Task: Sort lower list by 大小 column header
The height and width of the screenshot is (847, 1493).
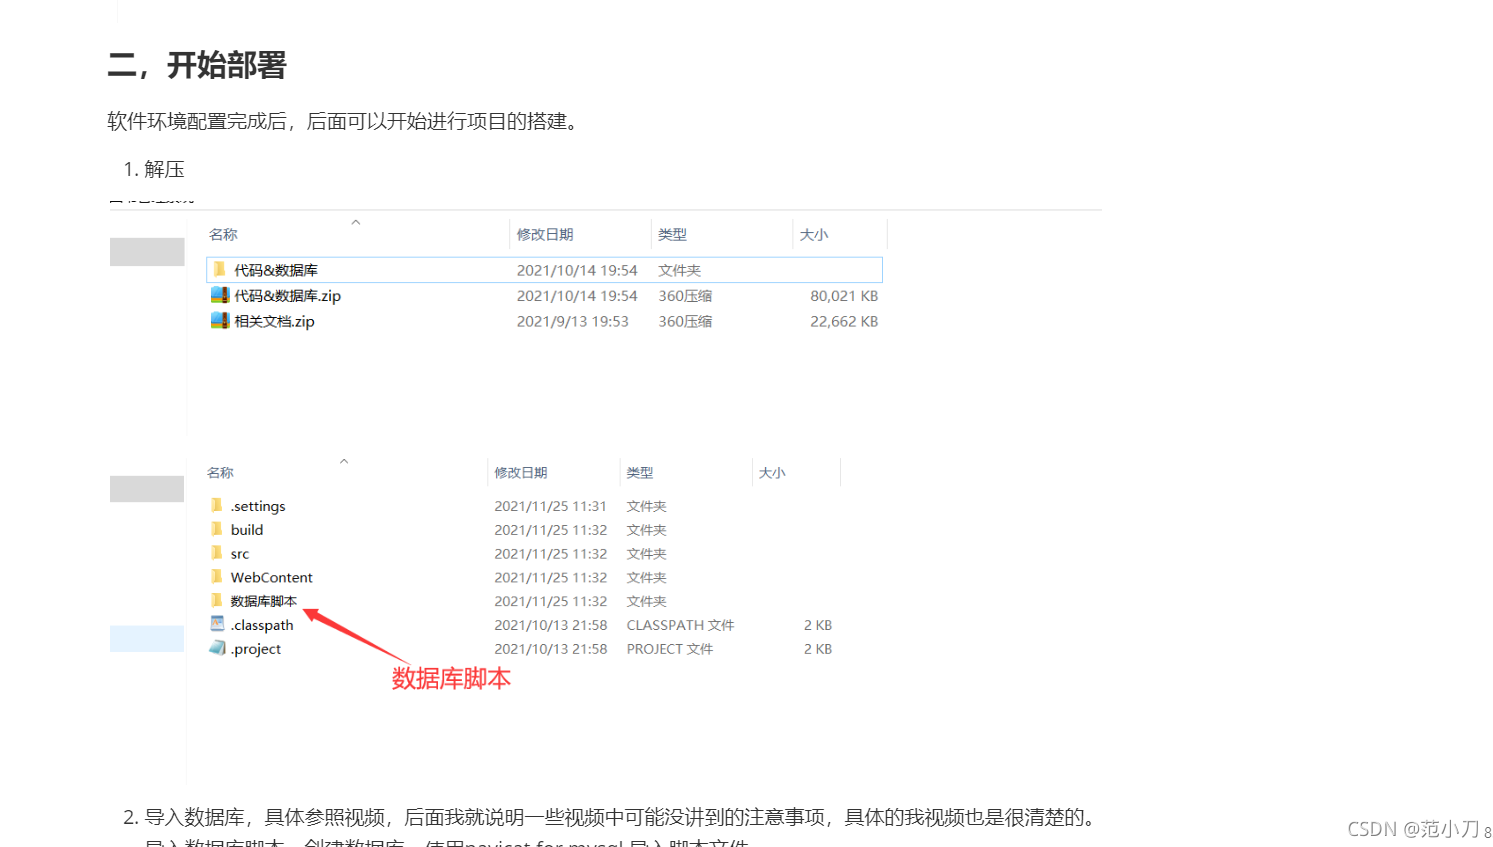Action: point(772,472)
